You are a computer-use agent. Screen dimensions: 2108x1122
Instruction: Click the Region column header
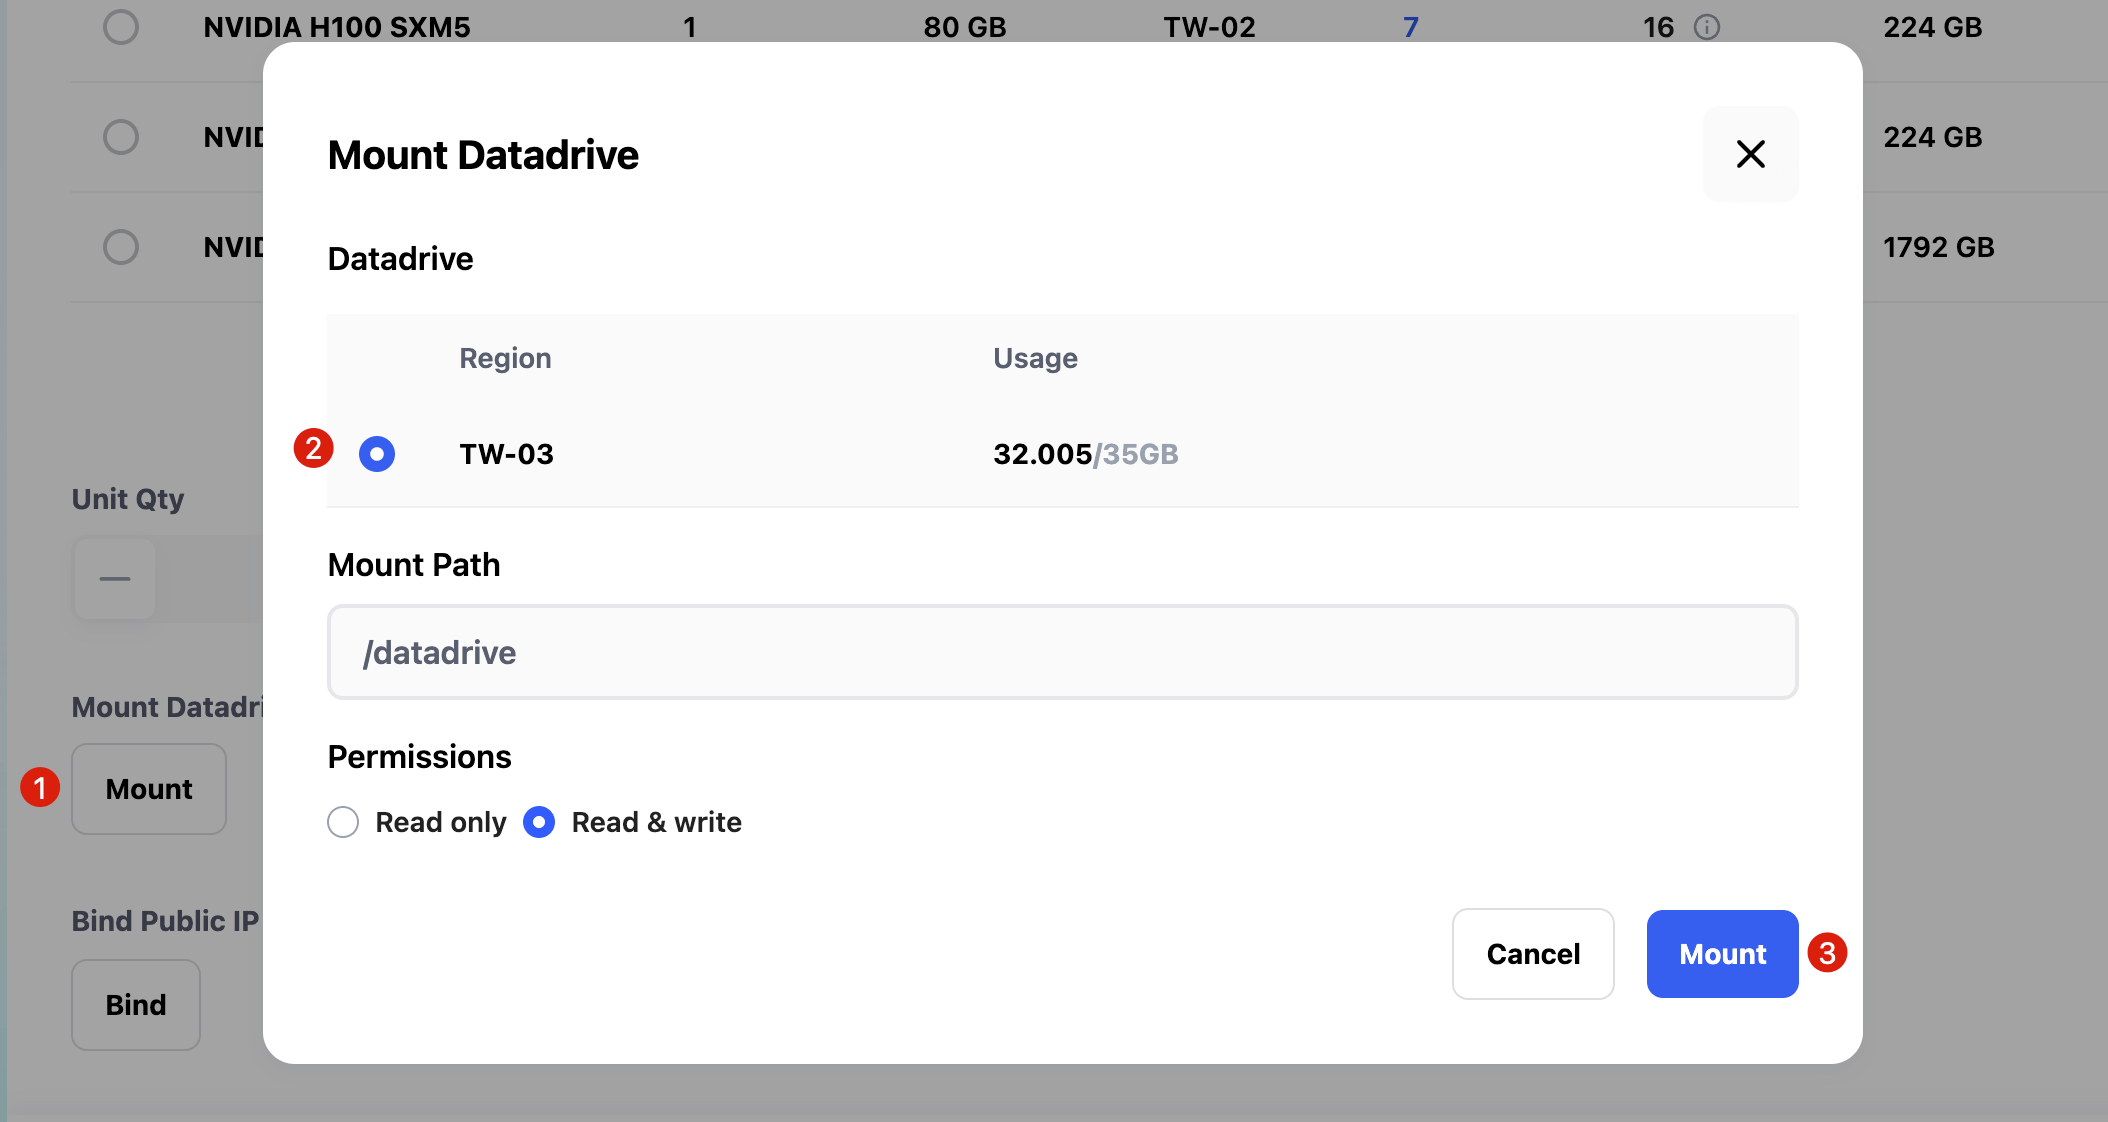coord(505,358)
